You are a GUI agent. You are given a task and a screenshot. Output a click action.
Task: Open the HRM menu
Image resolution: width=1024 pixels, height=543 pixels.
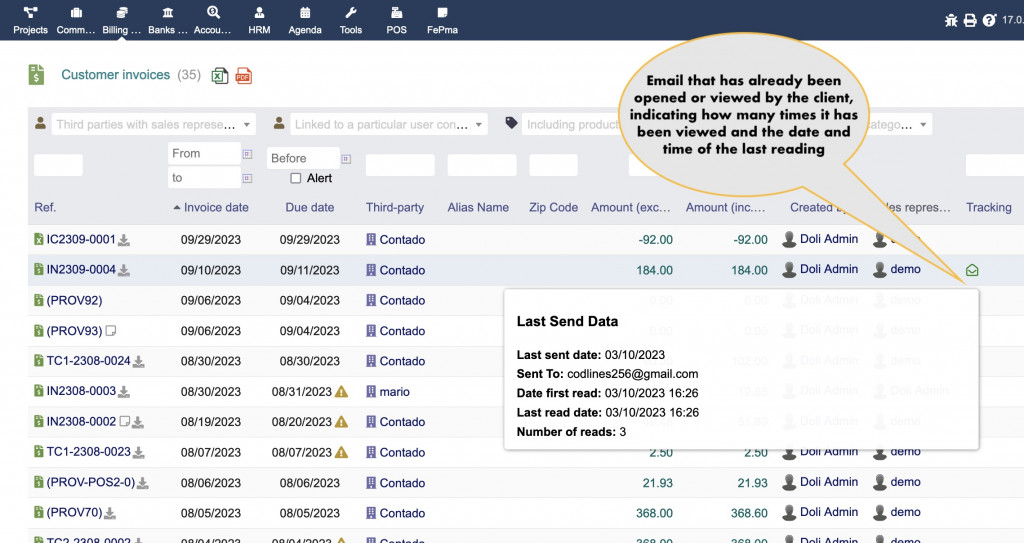pos(259,20)
